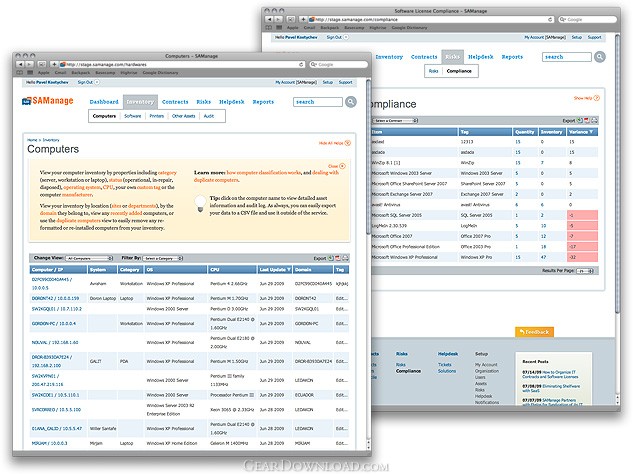The width and height of the screenshot is (633, 474).
Task: Sort by the Variance column header
Action: point(582,132)
